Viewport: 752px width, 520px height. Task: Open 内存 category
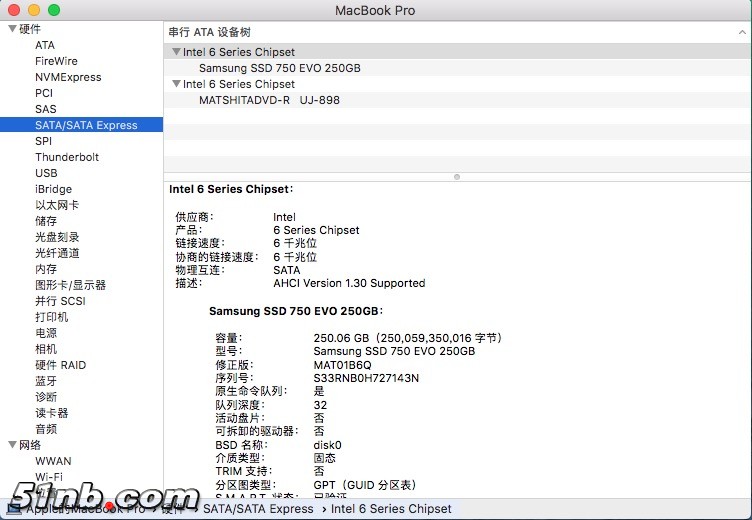click(46, 269)
